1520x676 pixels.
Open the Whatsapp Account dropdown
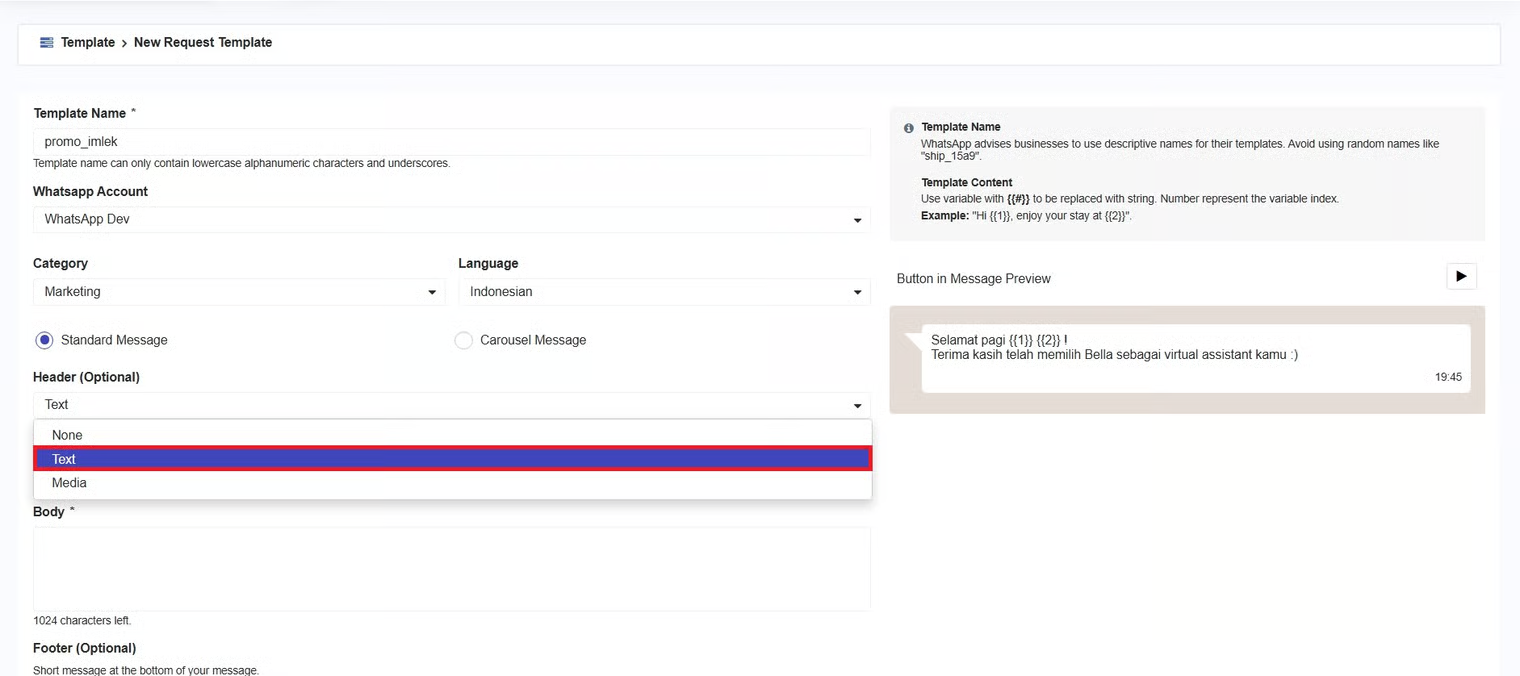click(451, 219)
